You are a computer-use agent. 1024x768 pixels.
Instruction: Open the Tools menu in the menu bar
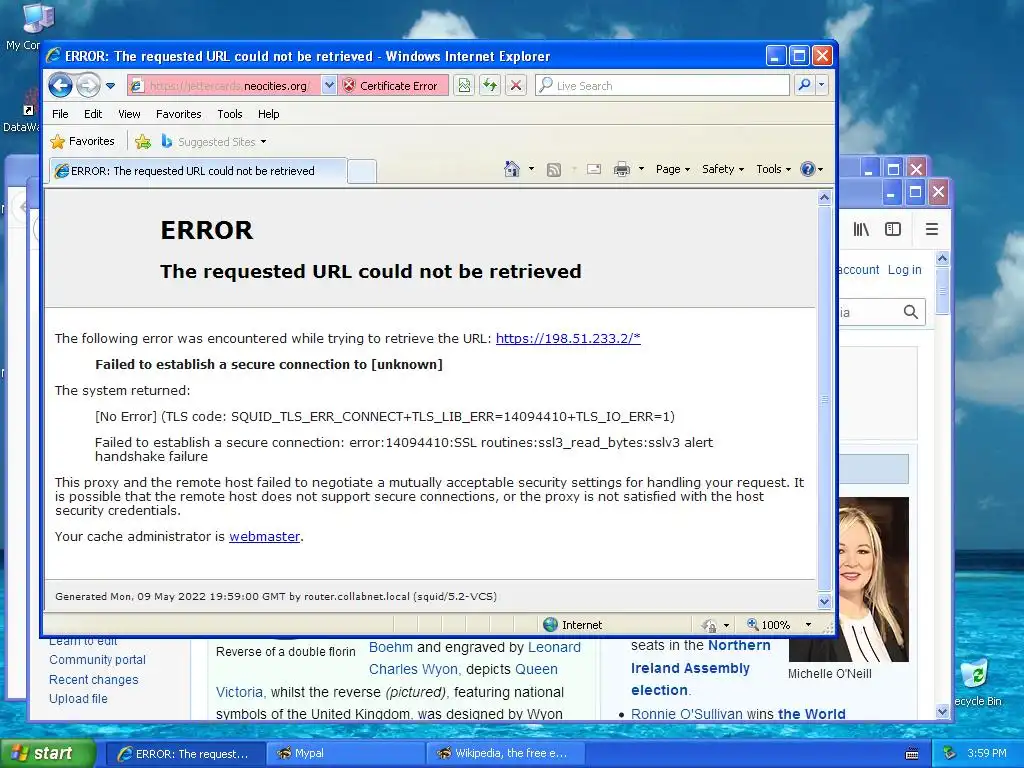(230, 114)
